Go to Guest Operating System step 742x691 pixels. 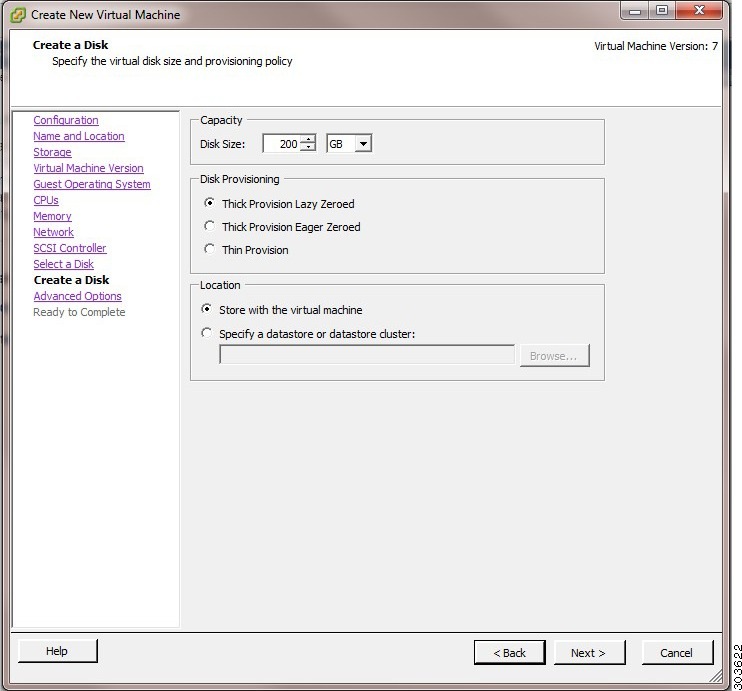coord(92,184)
